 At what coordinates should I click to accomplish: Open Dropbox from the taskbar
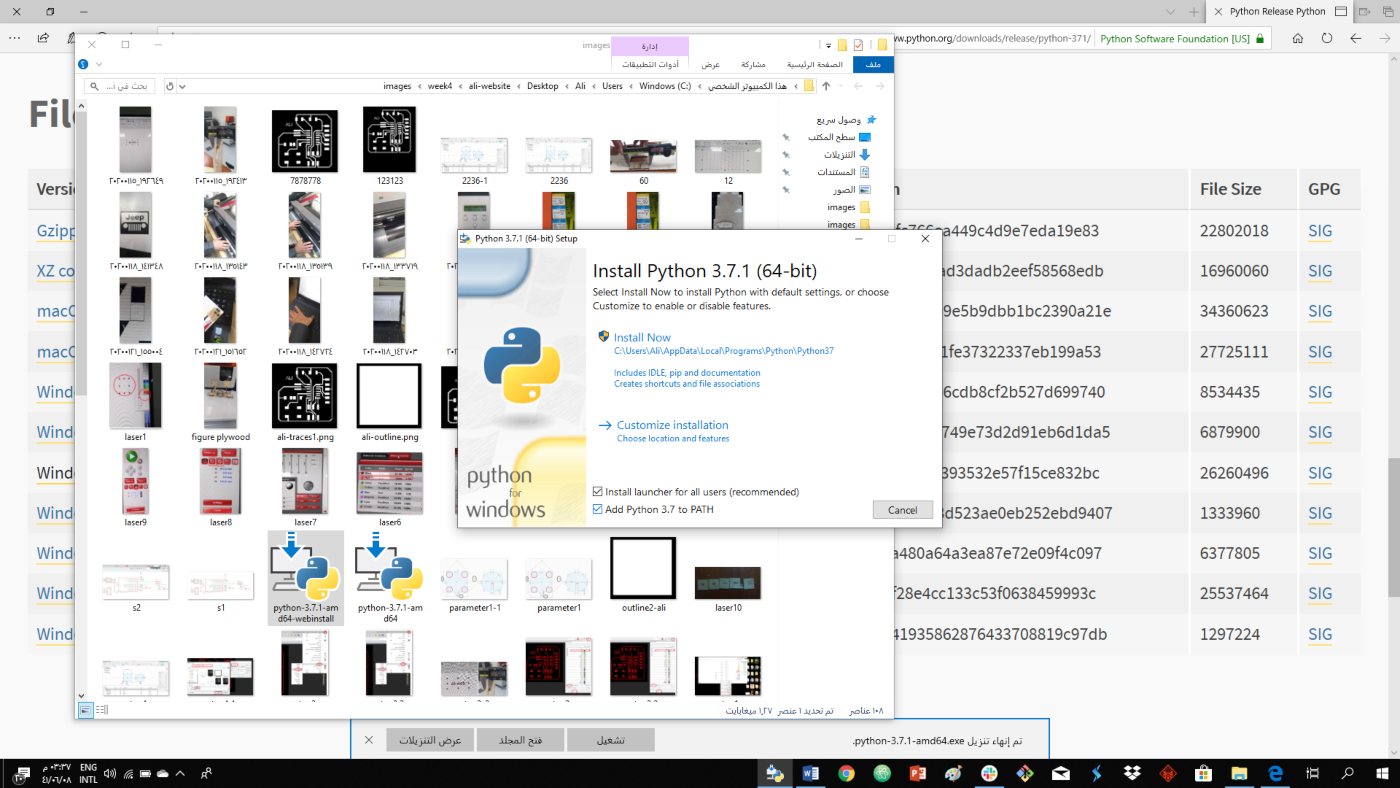pos(1132,773)
